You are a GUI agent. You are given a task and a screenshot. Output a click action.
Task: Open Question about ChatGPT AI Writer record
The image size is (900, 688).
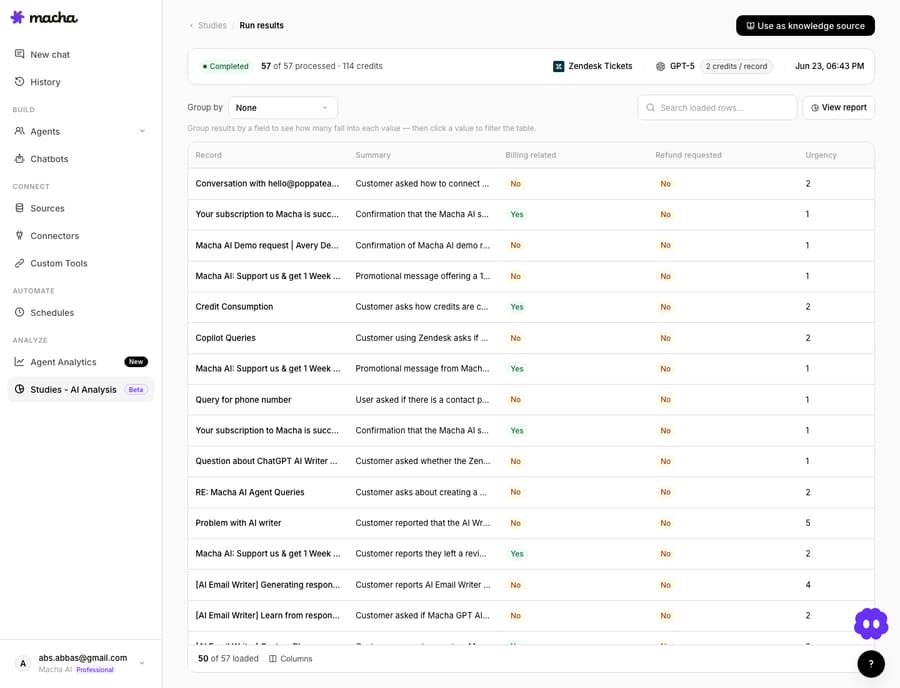tap(266, 461)
